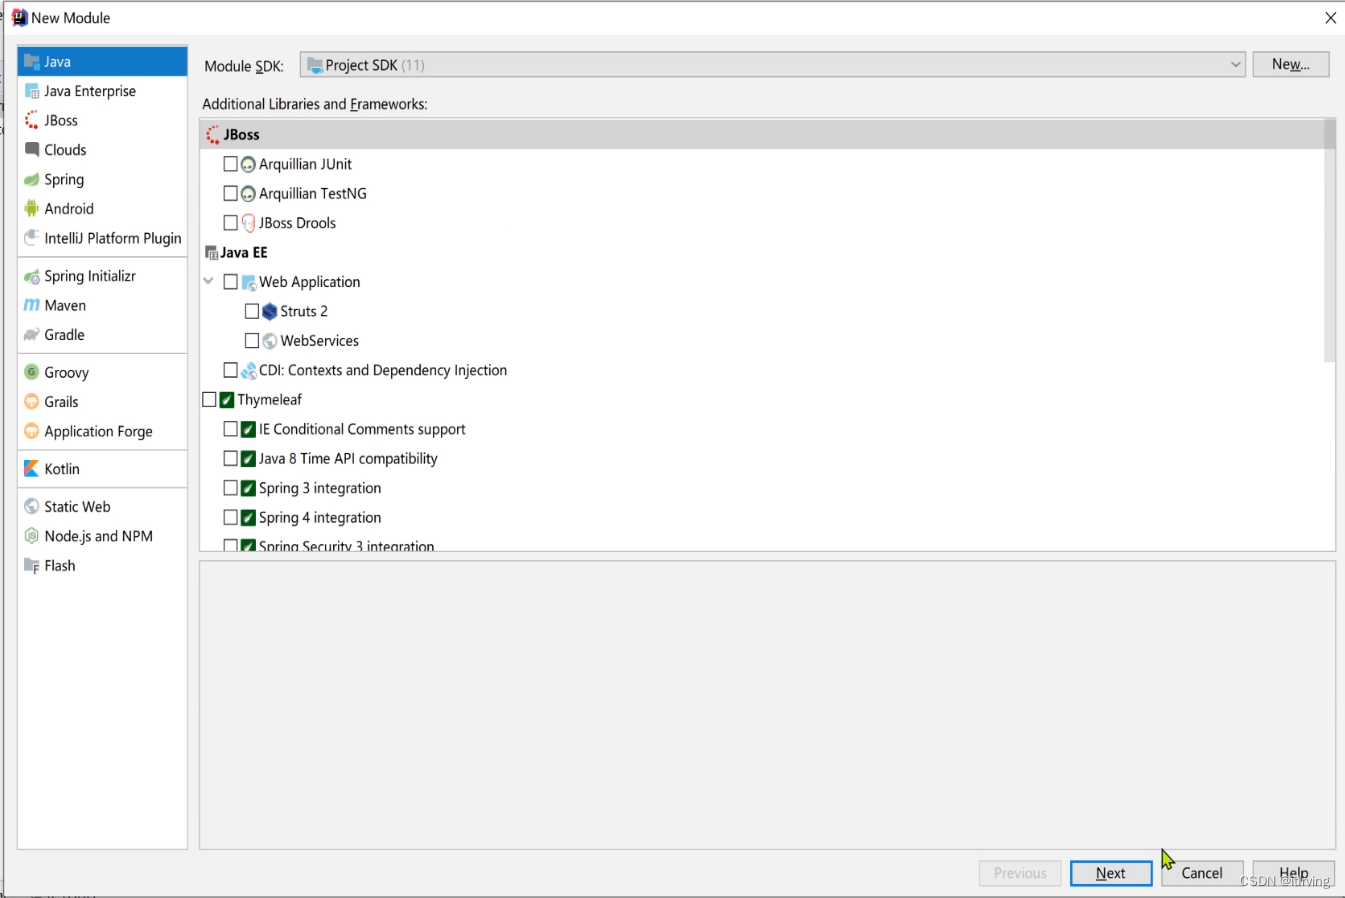Click the 'Application Forge' list label

[99, 432]
